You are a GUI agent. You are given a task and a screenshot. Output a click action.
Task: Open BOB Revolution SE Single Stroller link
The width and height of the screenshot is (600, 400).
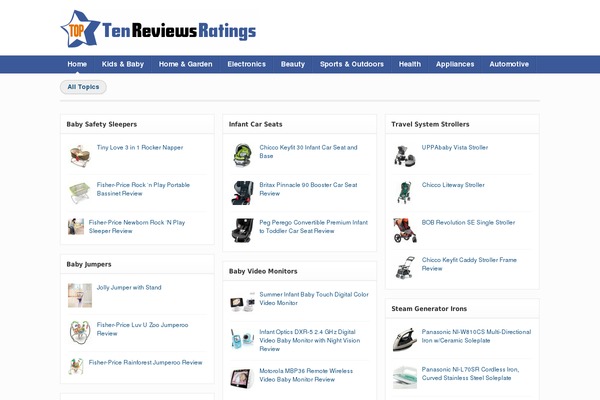(x=468, y=223)
